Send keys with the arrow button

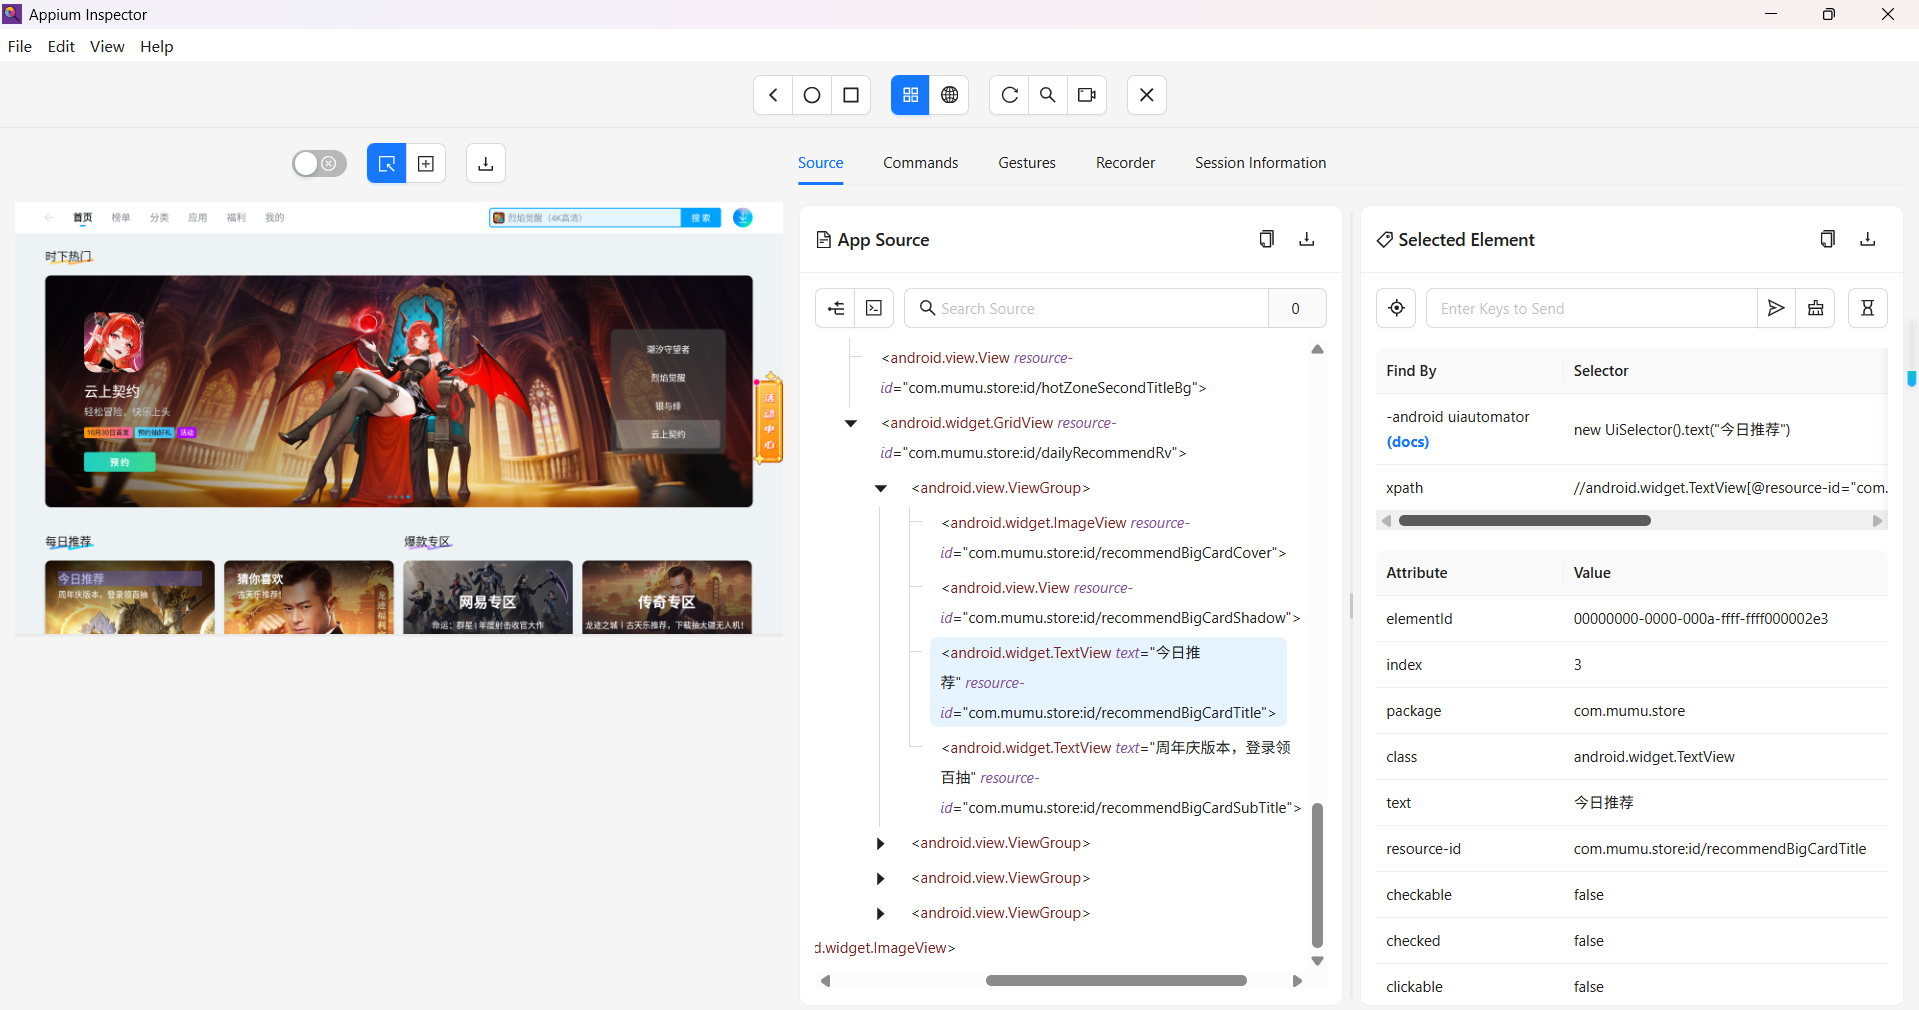[x=1776, y=308]
